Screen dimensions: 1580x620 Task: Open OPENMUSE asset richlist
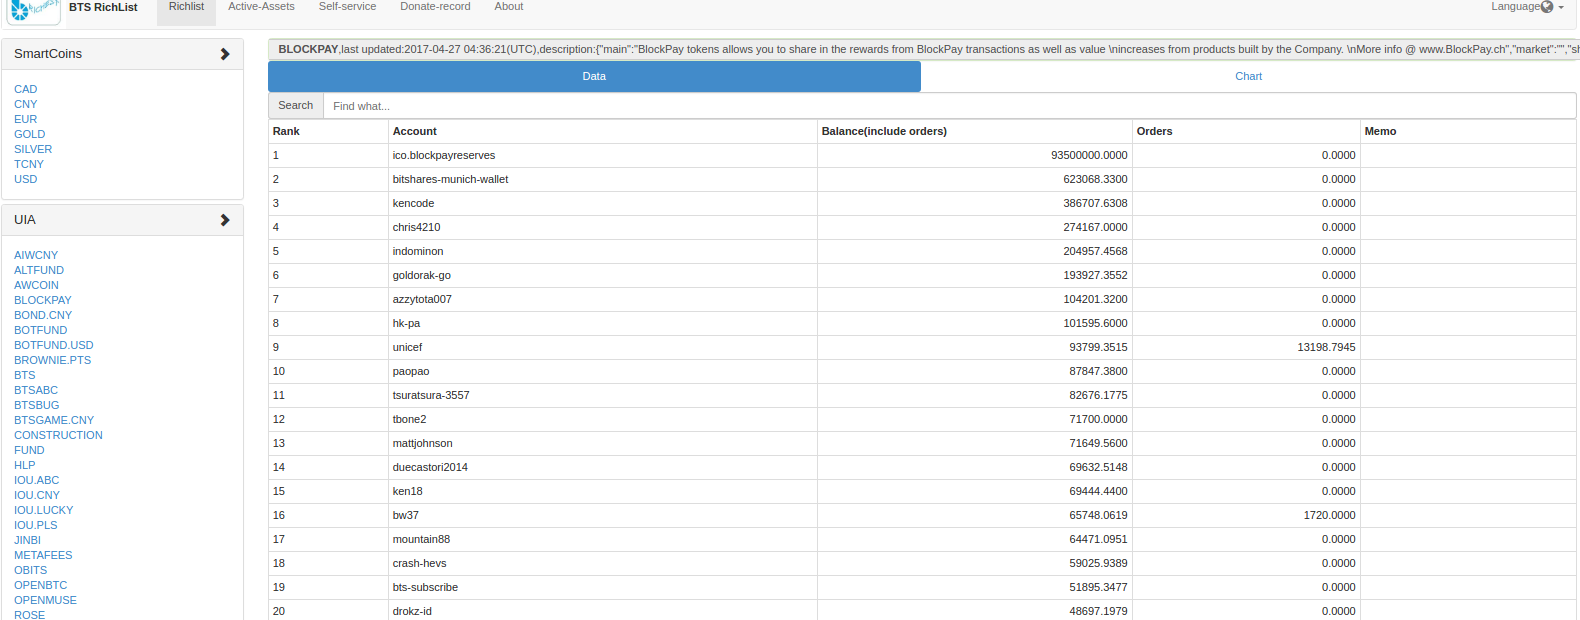(x=45, y=600)
